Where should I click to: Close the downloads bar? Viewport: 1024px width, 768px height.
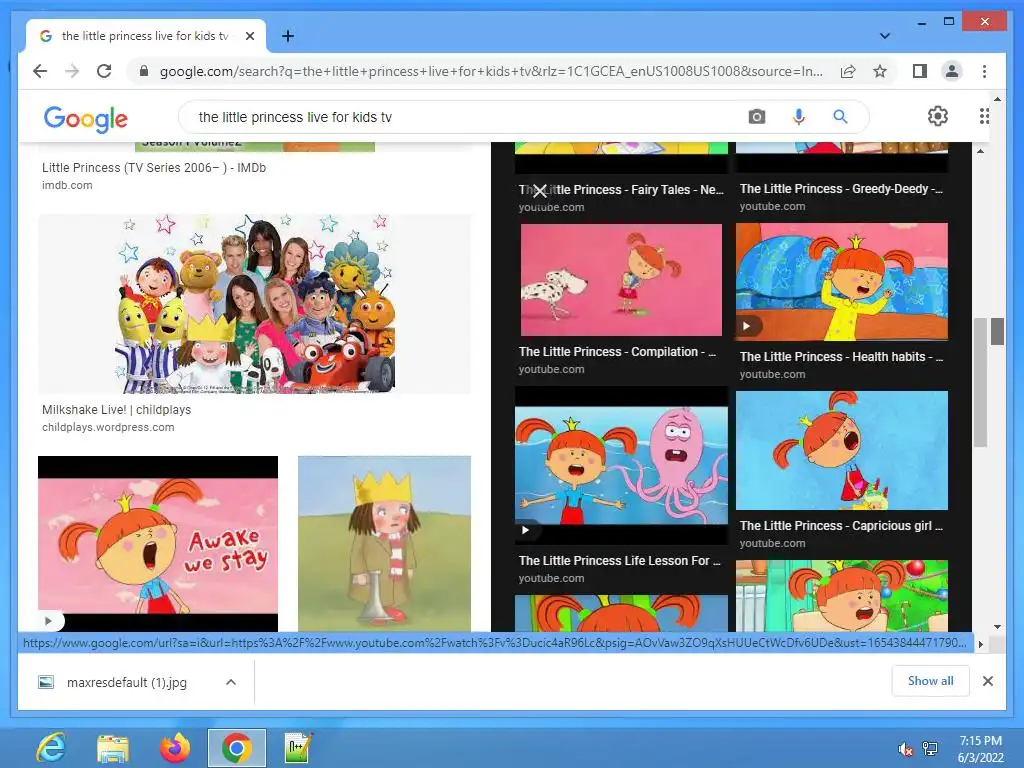(x=987, y=681)
